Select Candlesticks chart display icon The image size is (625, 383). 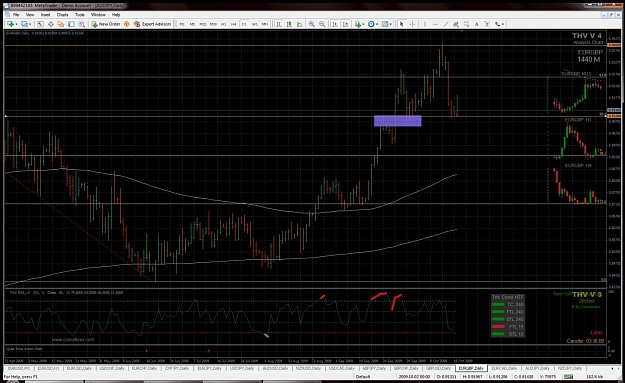(x=289, y=24)
